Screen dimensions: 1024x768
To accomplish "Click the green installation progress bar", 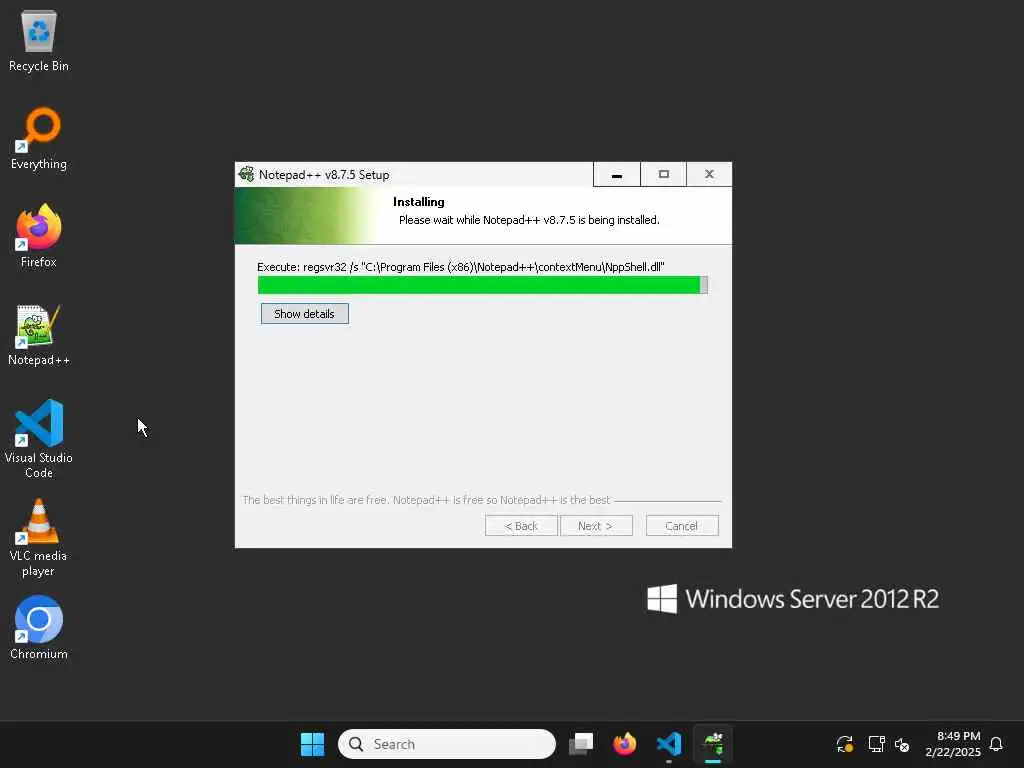I will [483, 285].
